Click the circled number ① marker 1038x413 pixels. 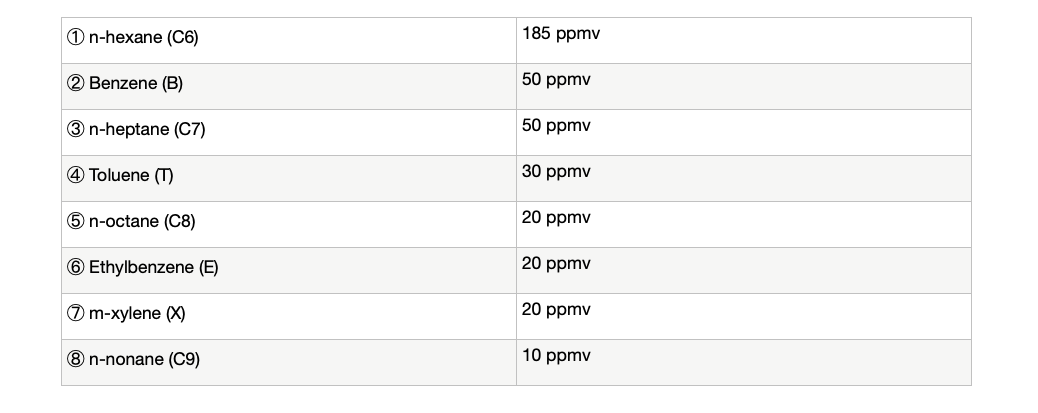click(75, 38)
